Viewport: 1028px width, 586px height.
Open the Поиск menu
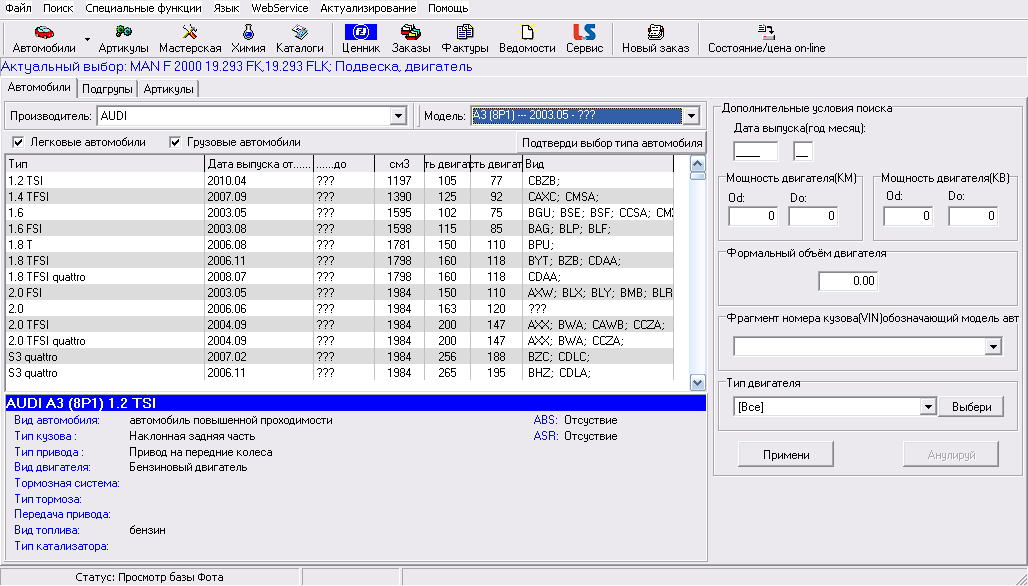(x=58, y=9)
